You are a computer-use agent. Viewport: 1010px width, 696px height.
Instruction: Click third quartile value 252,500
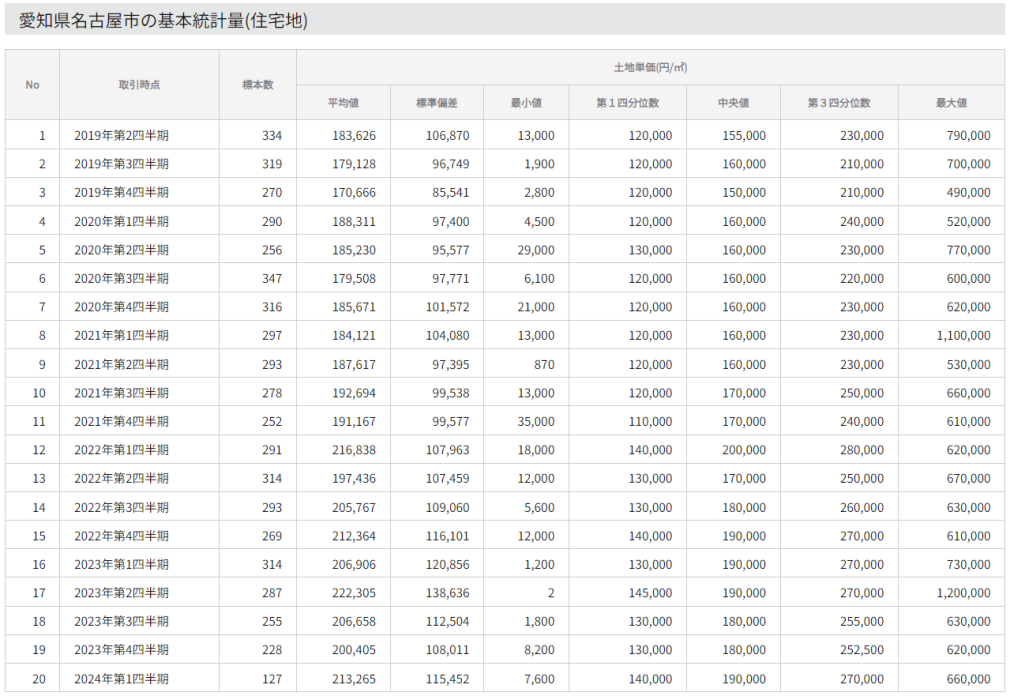(x=862, y=650)
